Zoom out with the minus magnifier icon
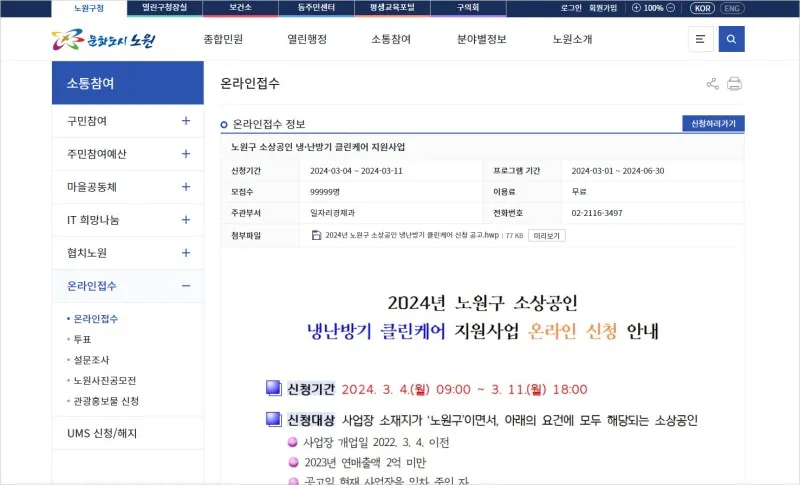 click(x=671, y=8)
